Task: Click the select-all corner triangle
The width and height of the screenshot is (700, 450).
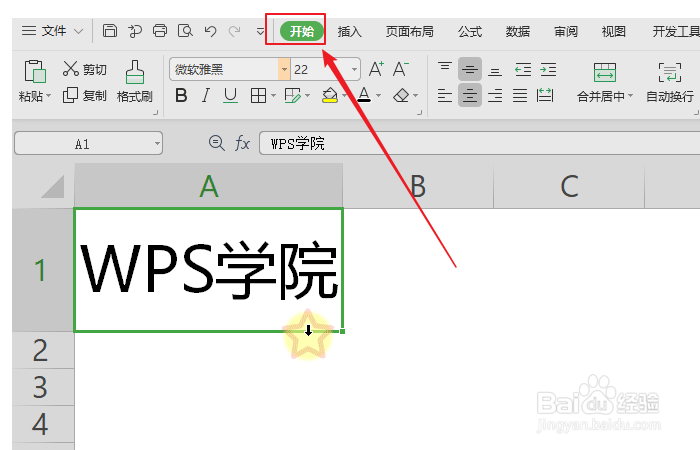Action: click(53, 186)
